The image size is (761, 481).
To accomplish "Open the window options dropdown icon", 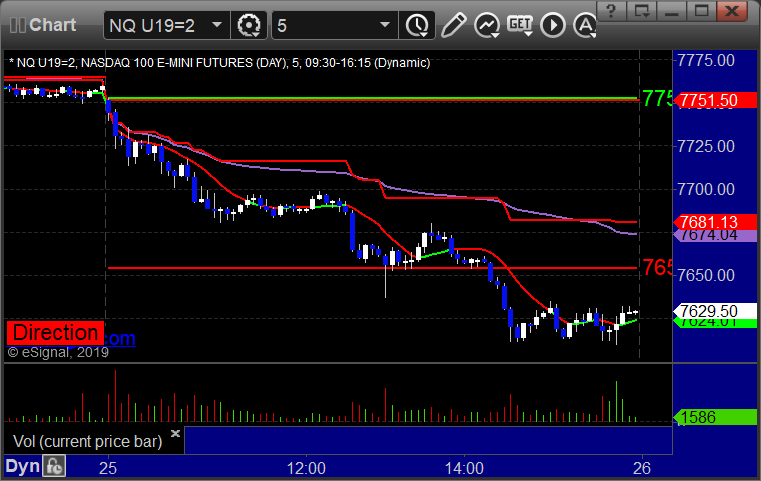I will (641, 11).
